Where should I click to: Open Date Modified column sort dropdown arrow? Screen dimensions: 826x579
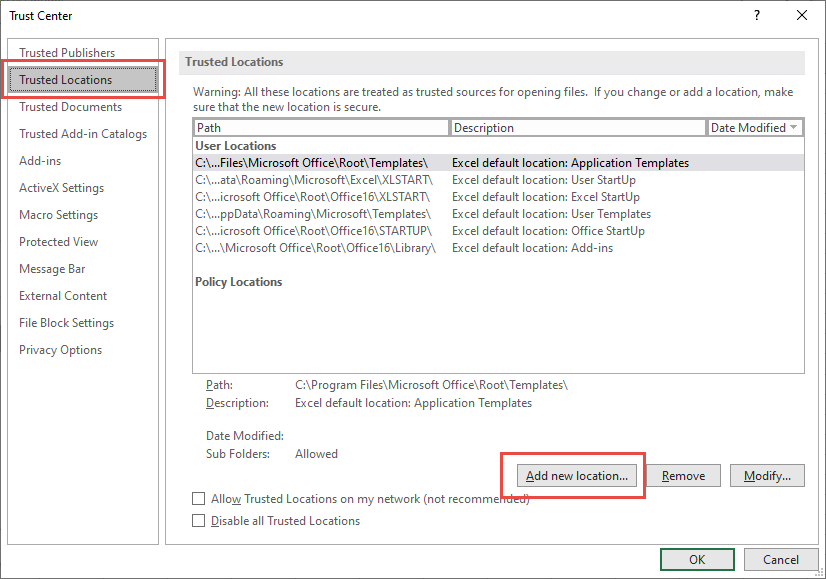tap(794, 128)
